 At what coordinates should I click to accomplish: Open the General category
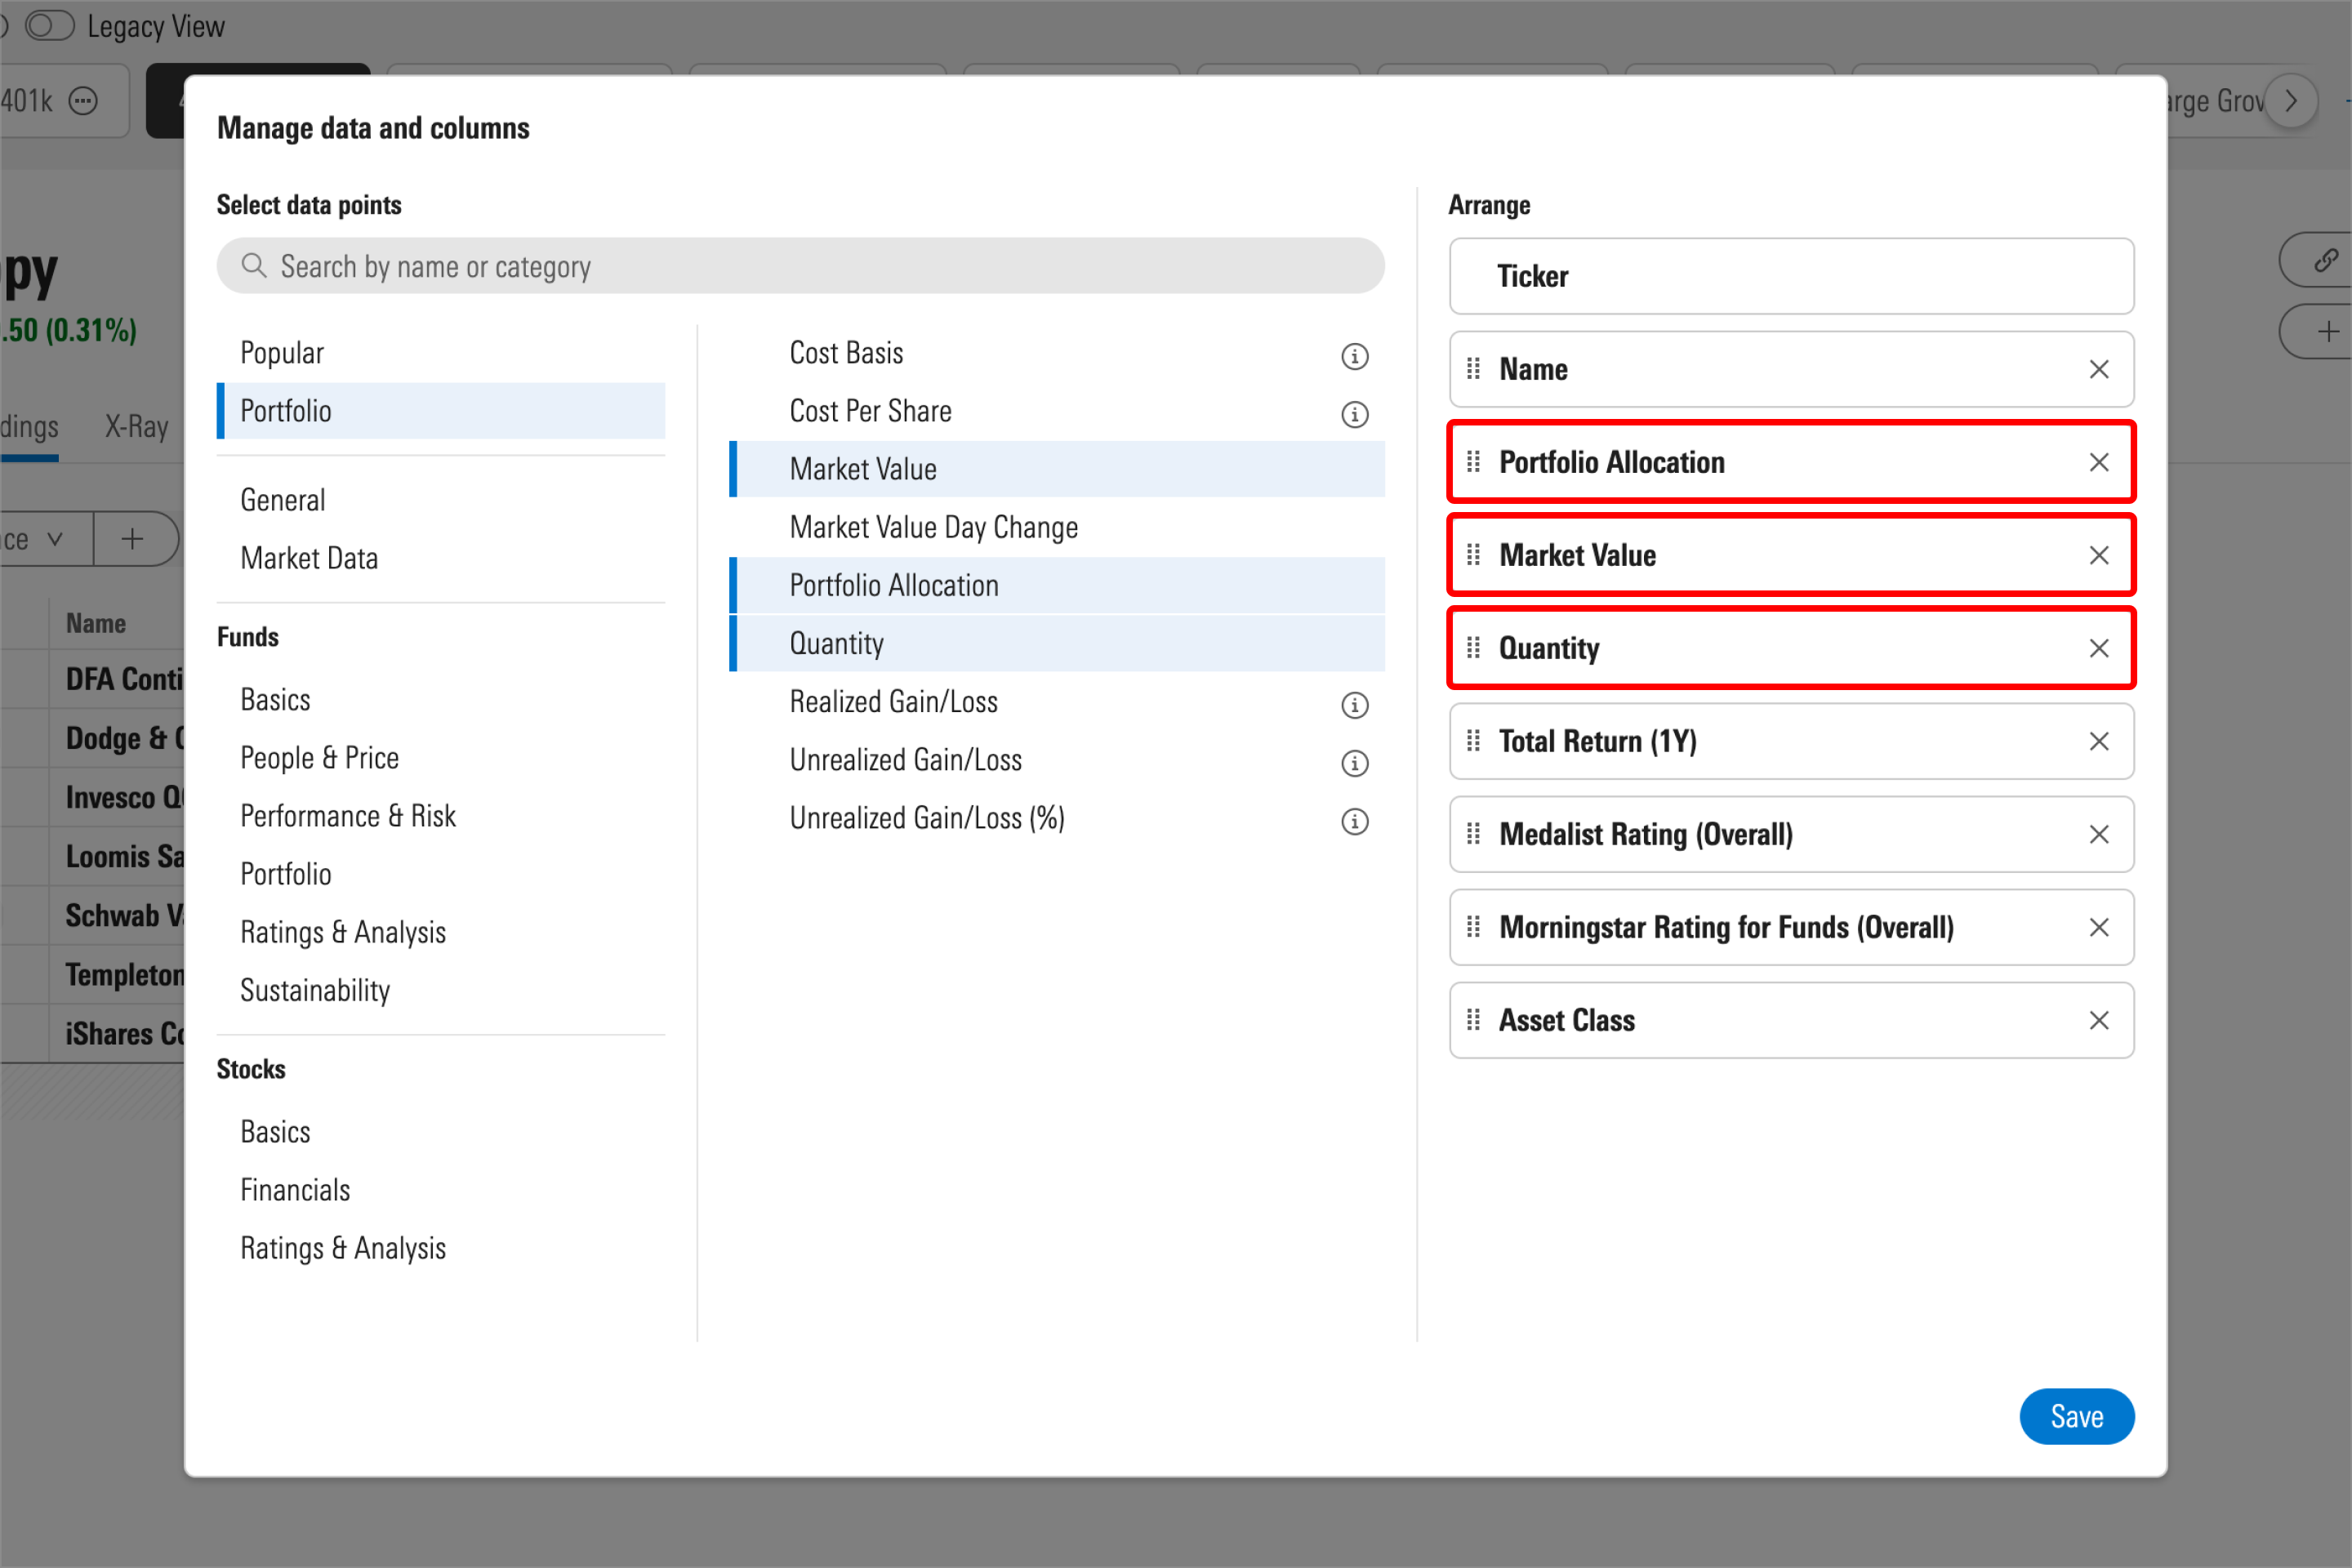pyautogui.click(x=441, y=500)
